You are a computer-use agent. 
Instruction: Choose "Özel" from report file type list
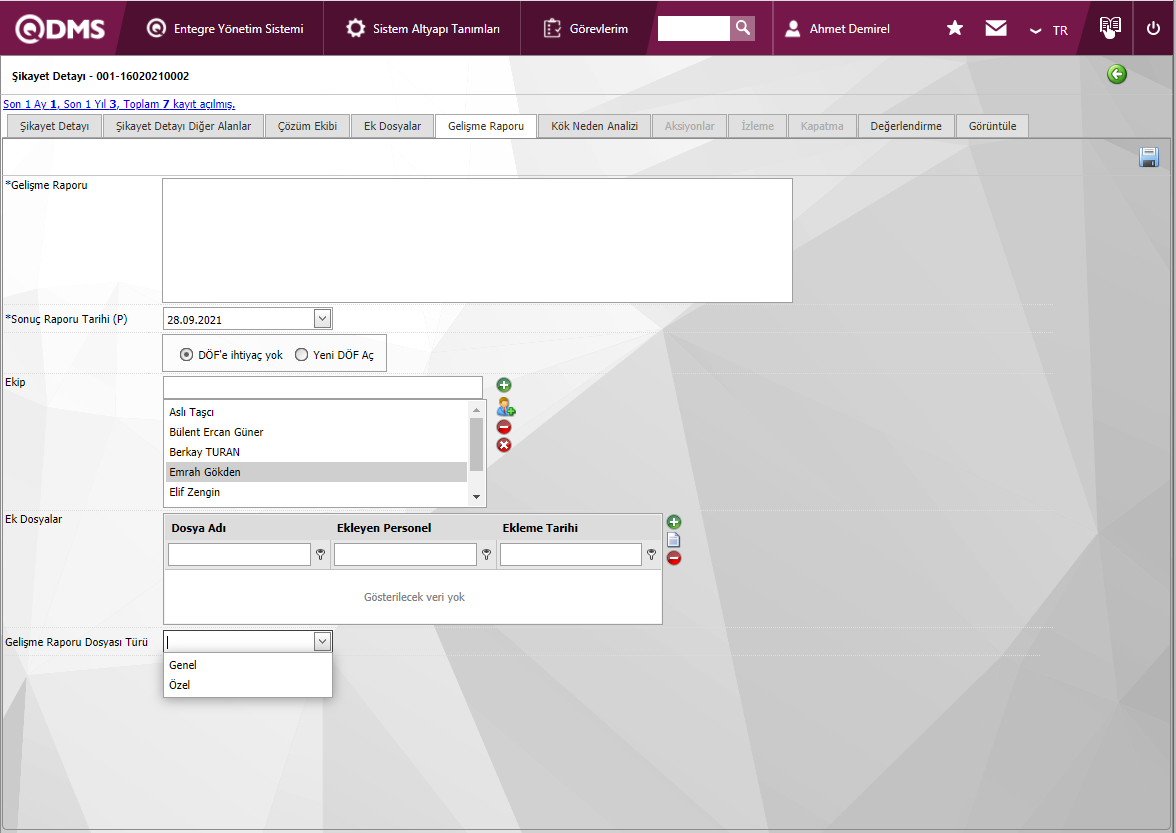click(180, 685)
